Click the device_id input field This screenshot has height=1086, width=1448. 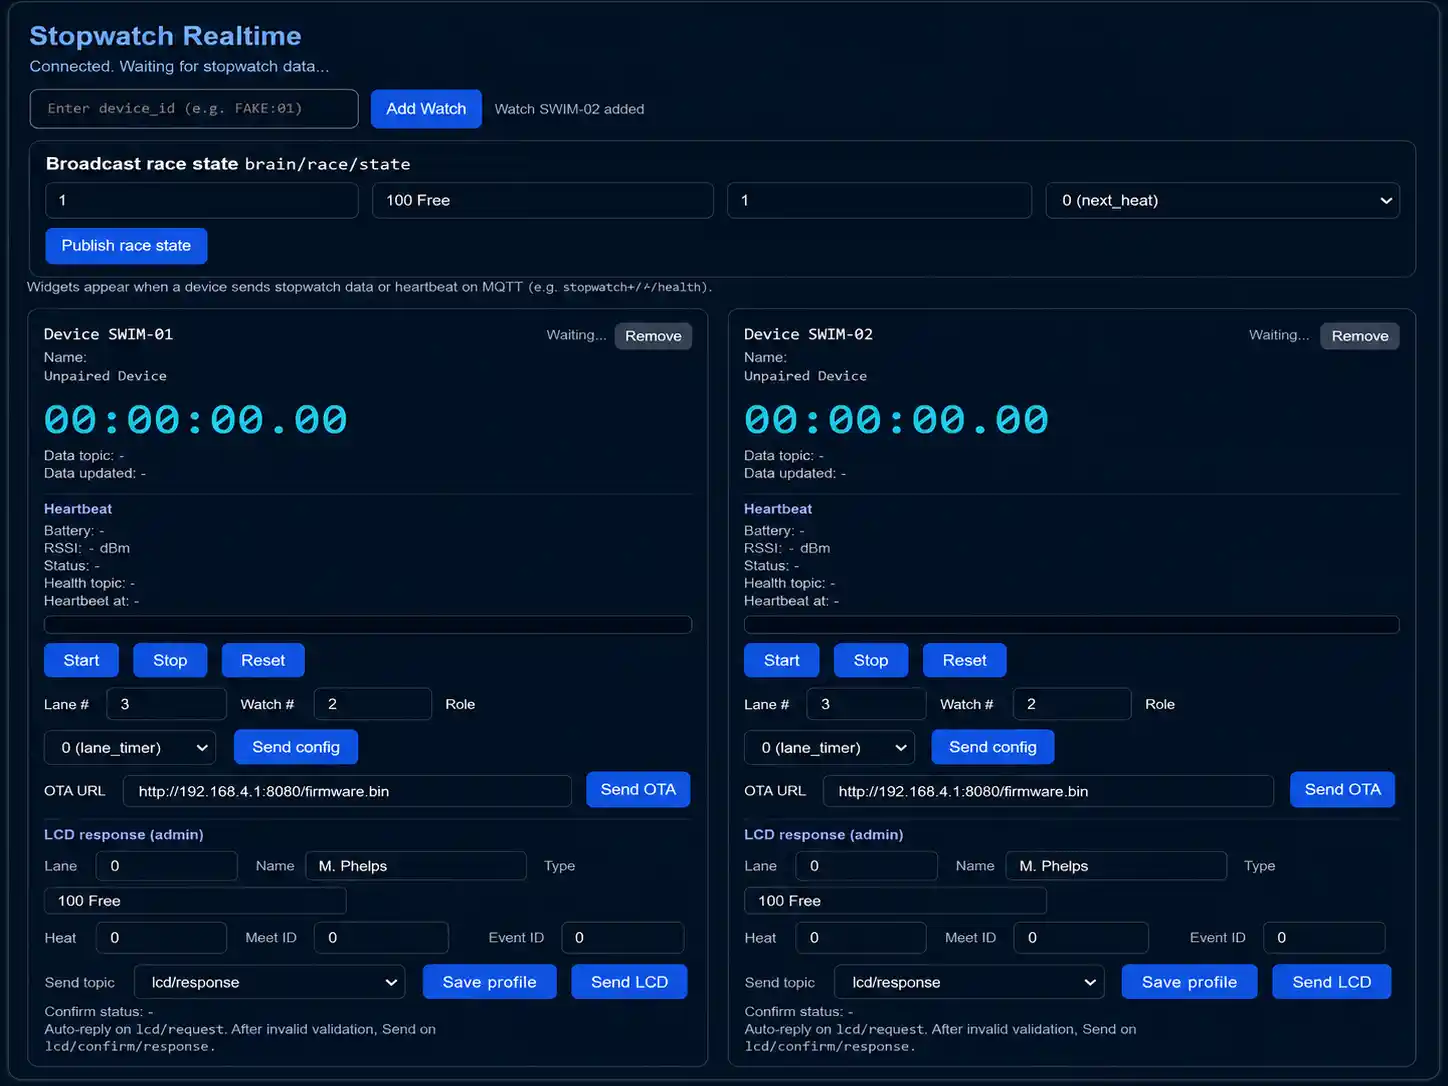click(x=194, y=109)
